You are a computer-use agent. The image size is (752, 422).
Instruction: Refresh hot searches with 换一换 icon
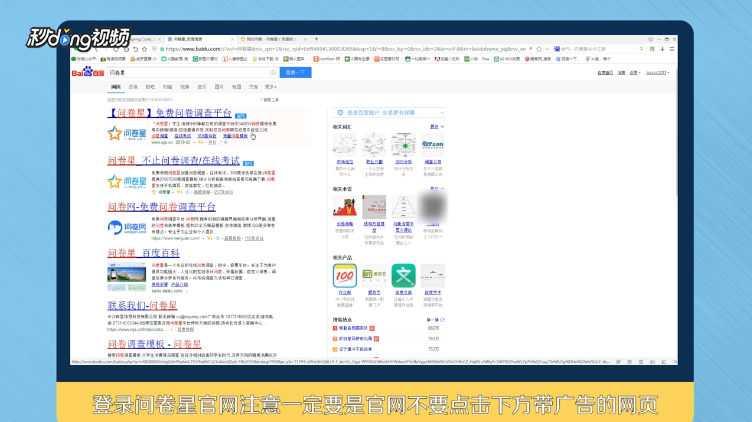(442, 320)
